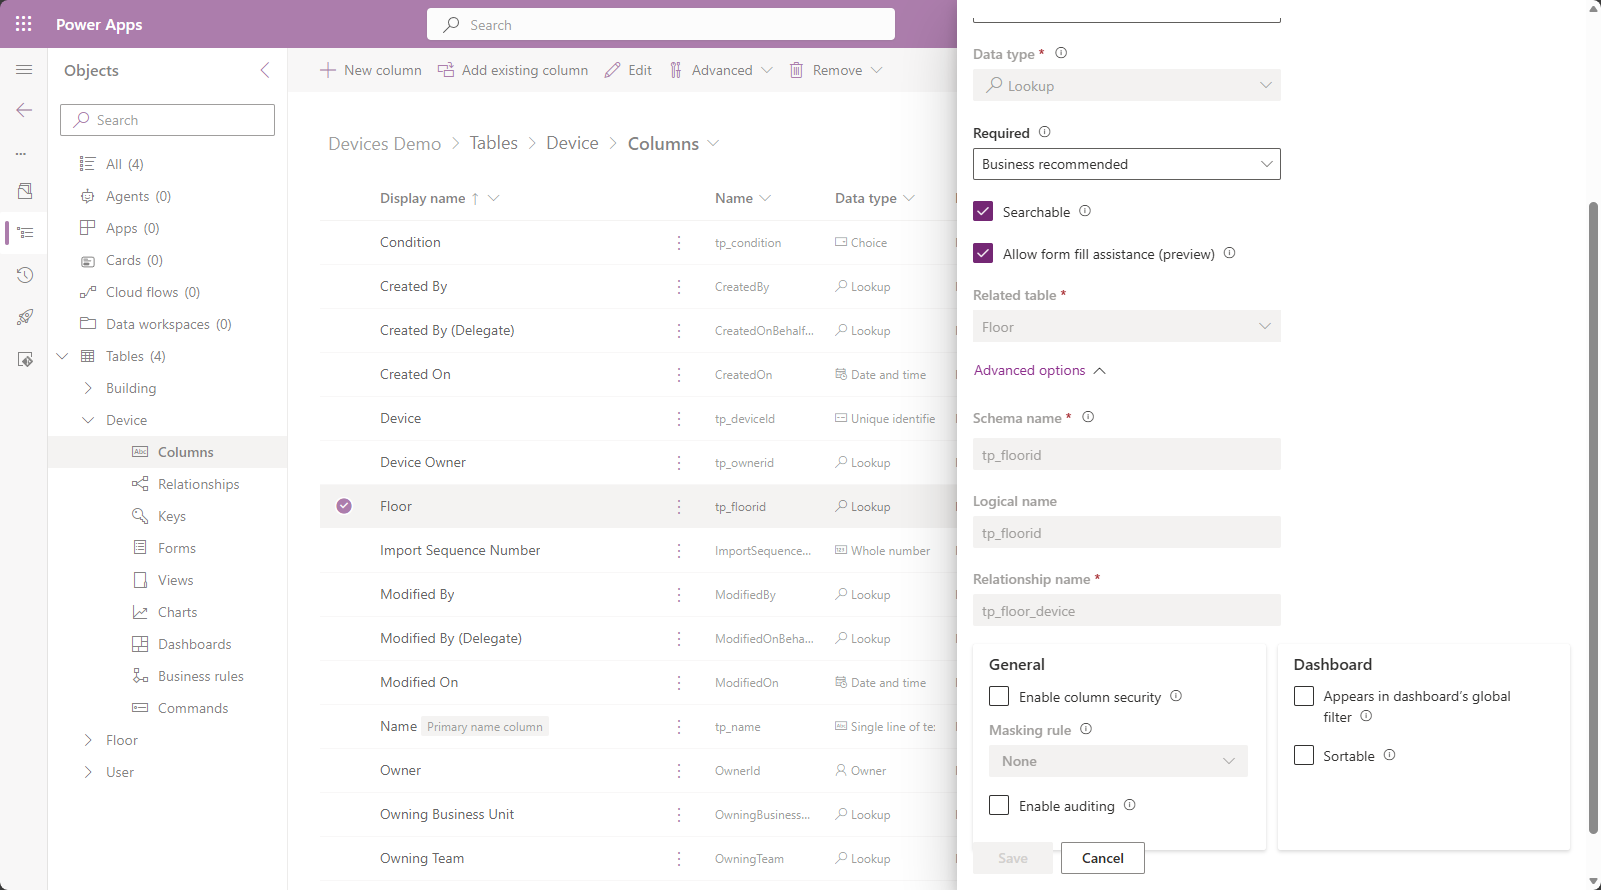Open the Required dropdown showing Business recommended
1601x890 pixels.
coord(1126,164)
